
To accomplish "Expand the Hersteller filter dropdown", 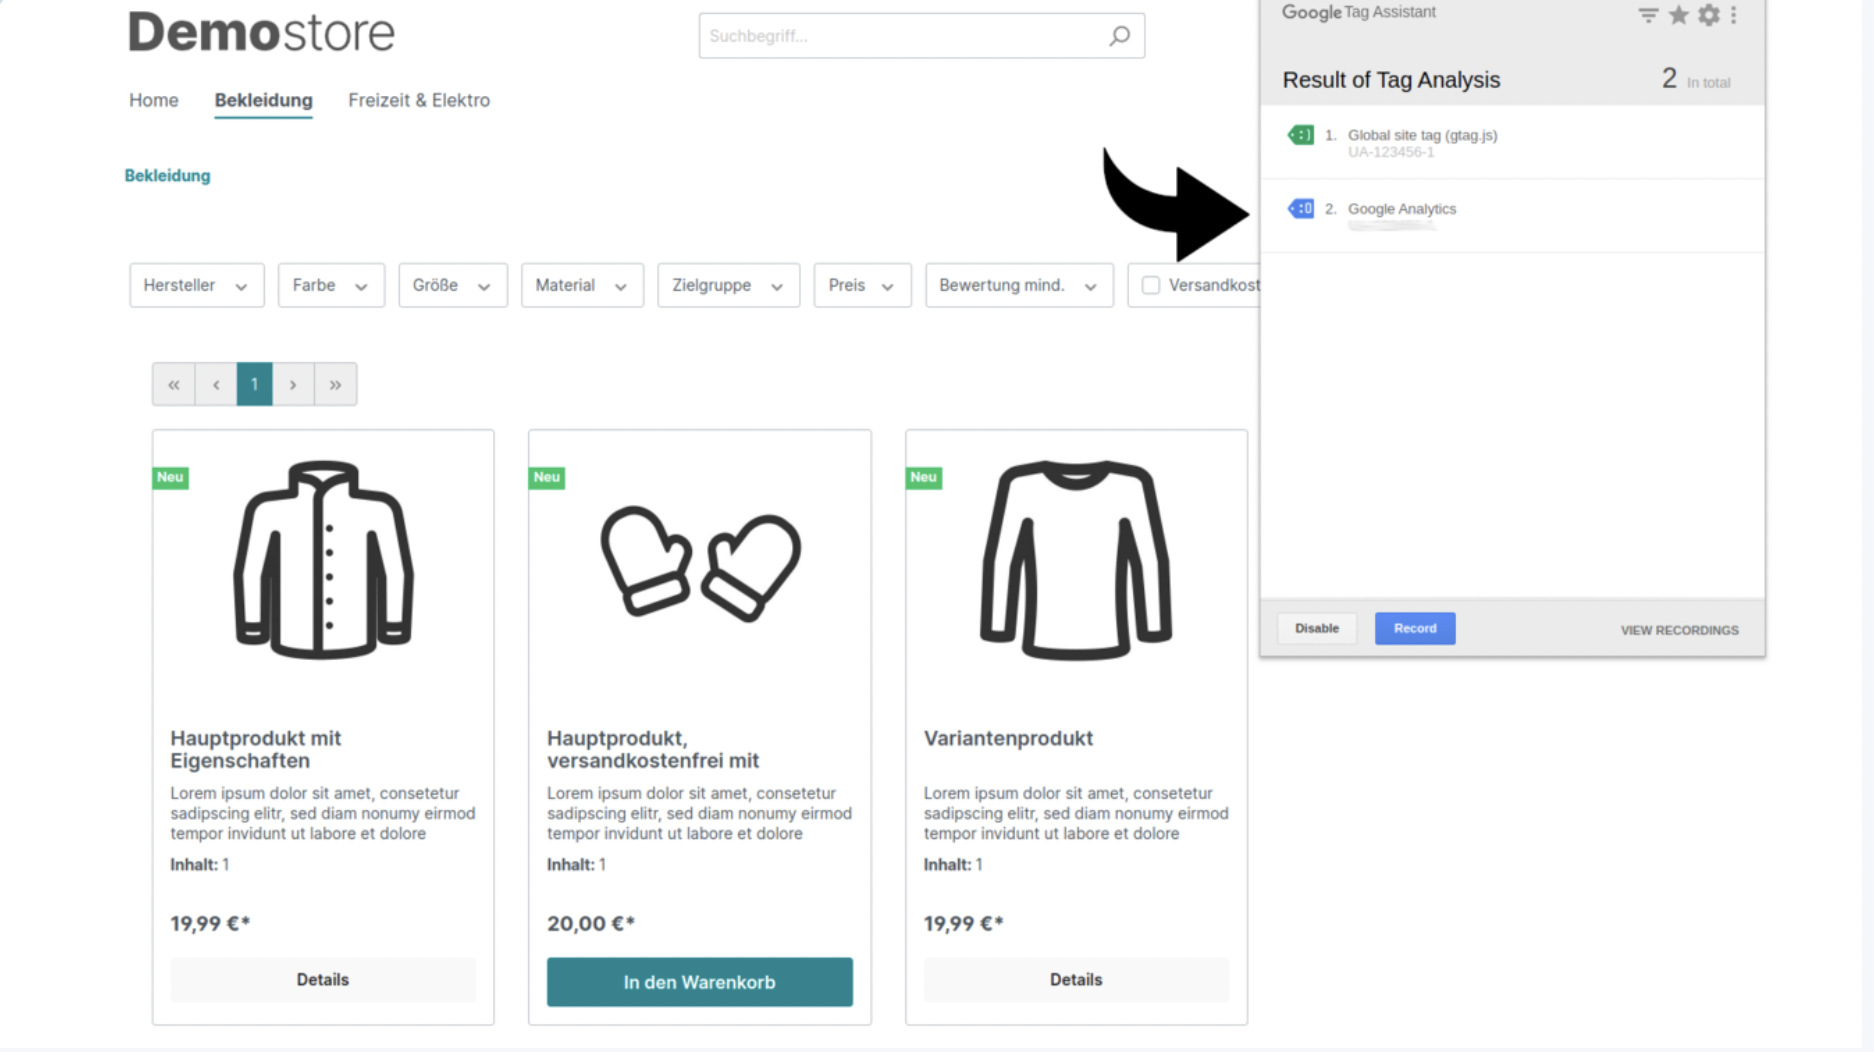I will [x=196, y=285].
